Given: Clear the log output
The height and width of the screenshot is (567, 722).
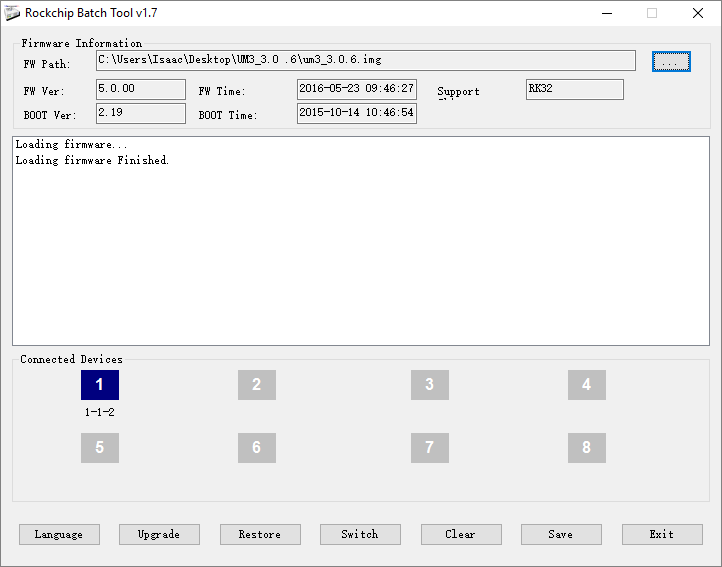Looking at the screenshot, I should coord(460,534).
